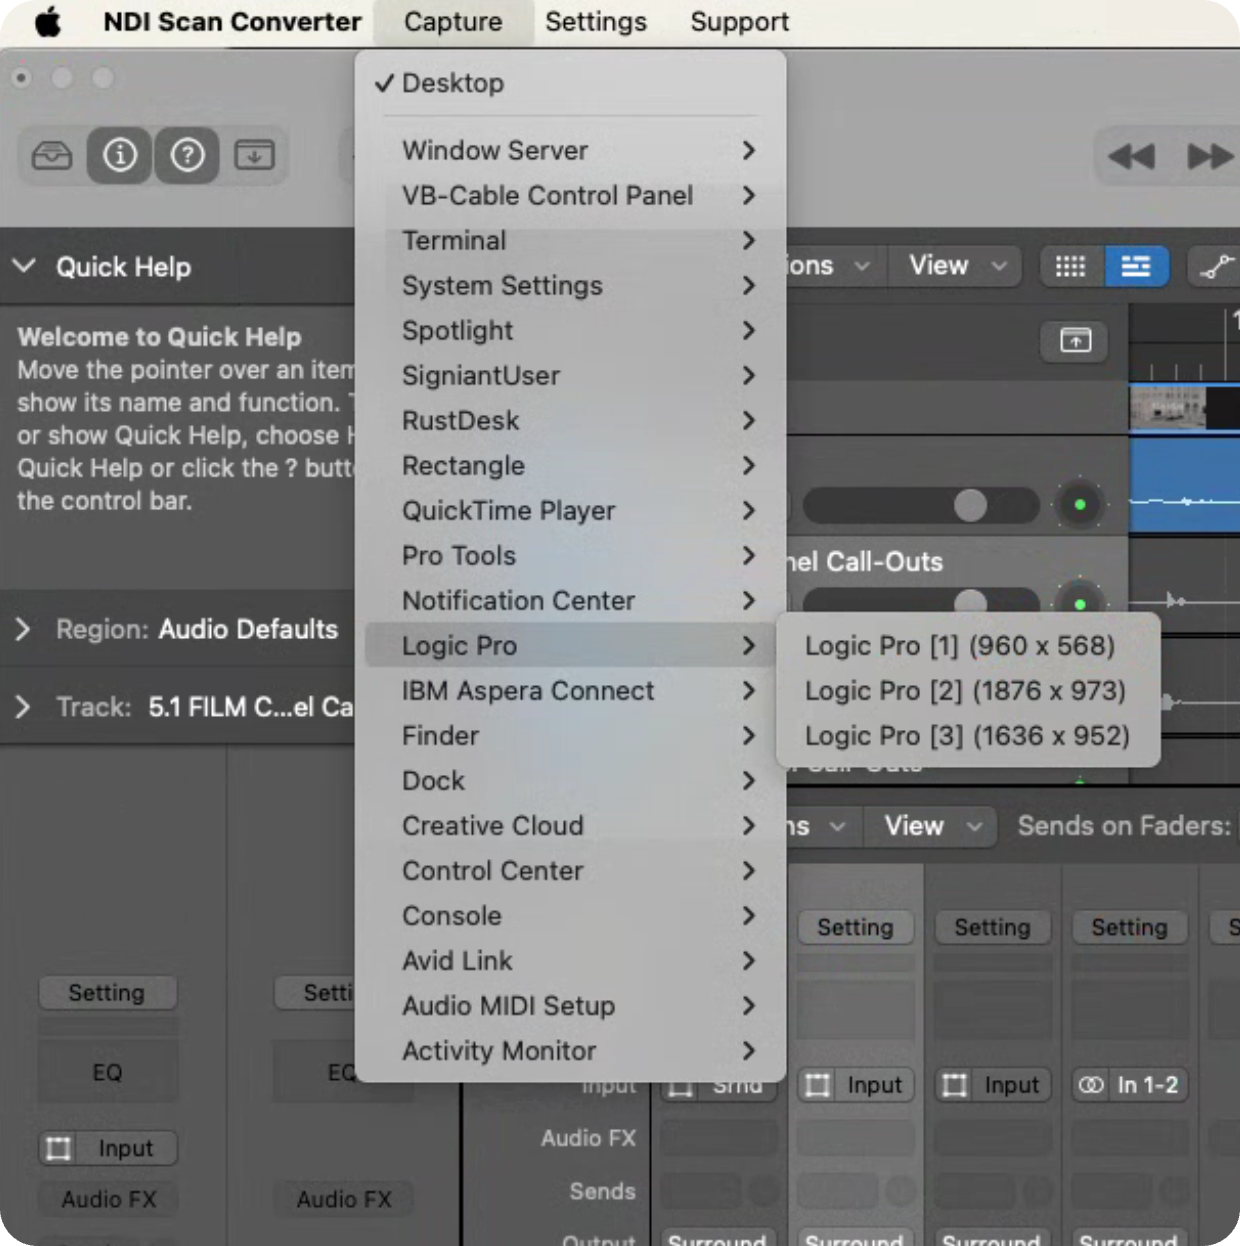
Task: Open the Spotlight submenu
Action: pos(570,330)
